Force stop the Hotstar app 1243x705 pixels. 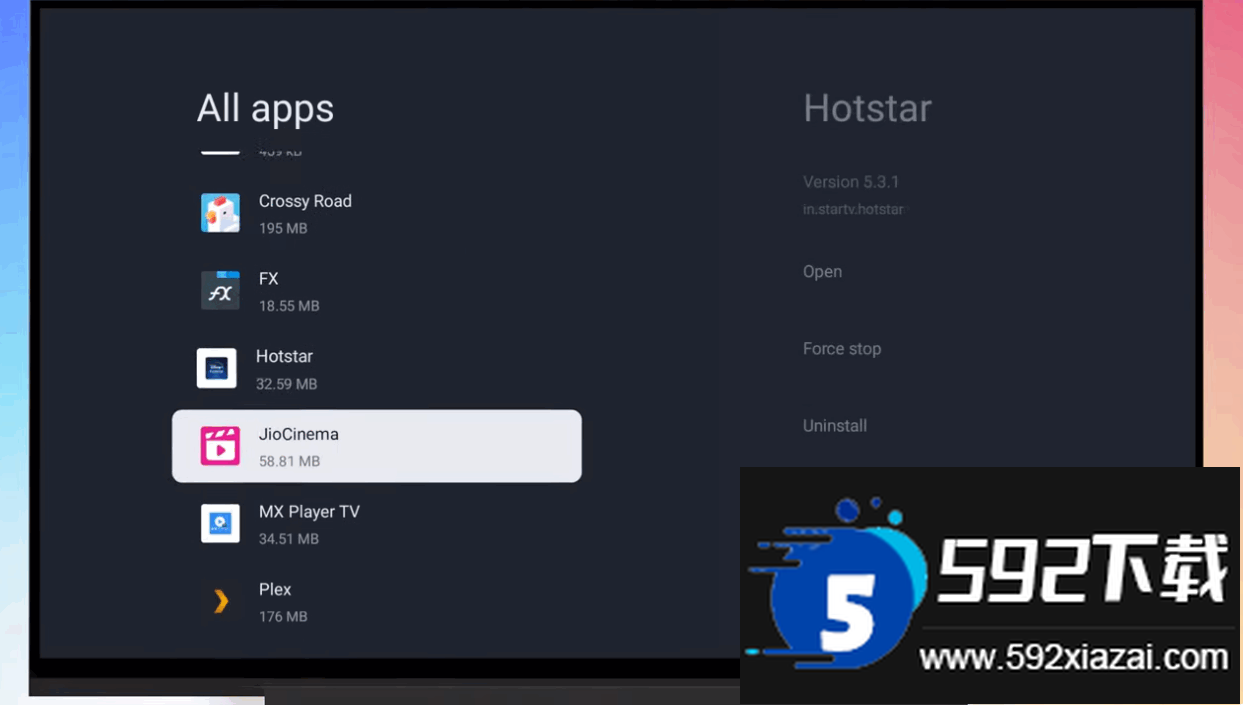coord(841,348)
